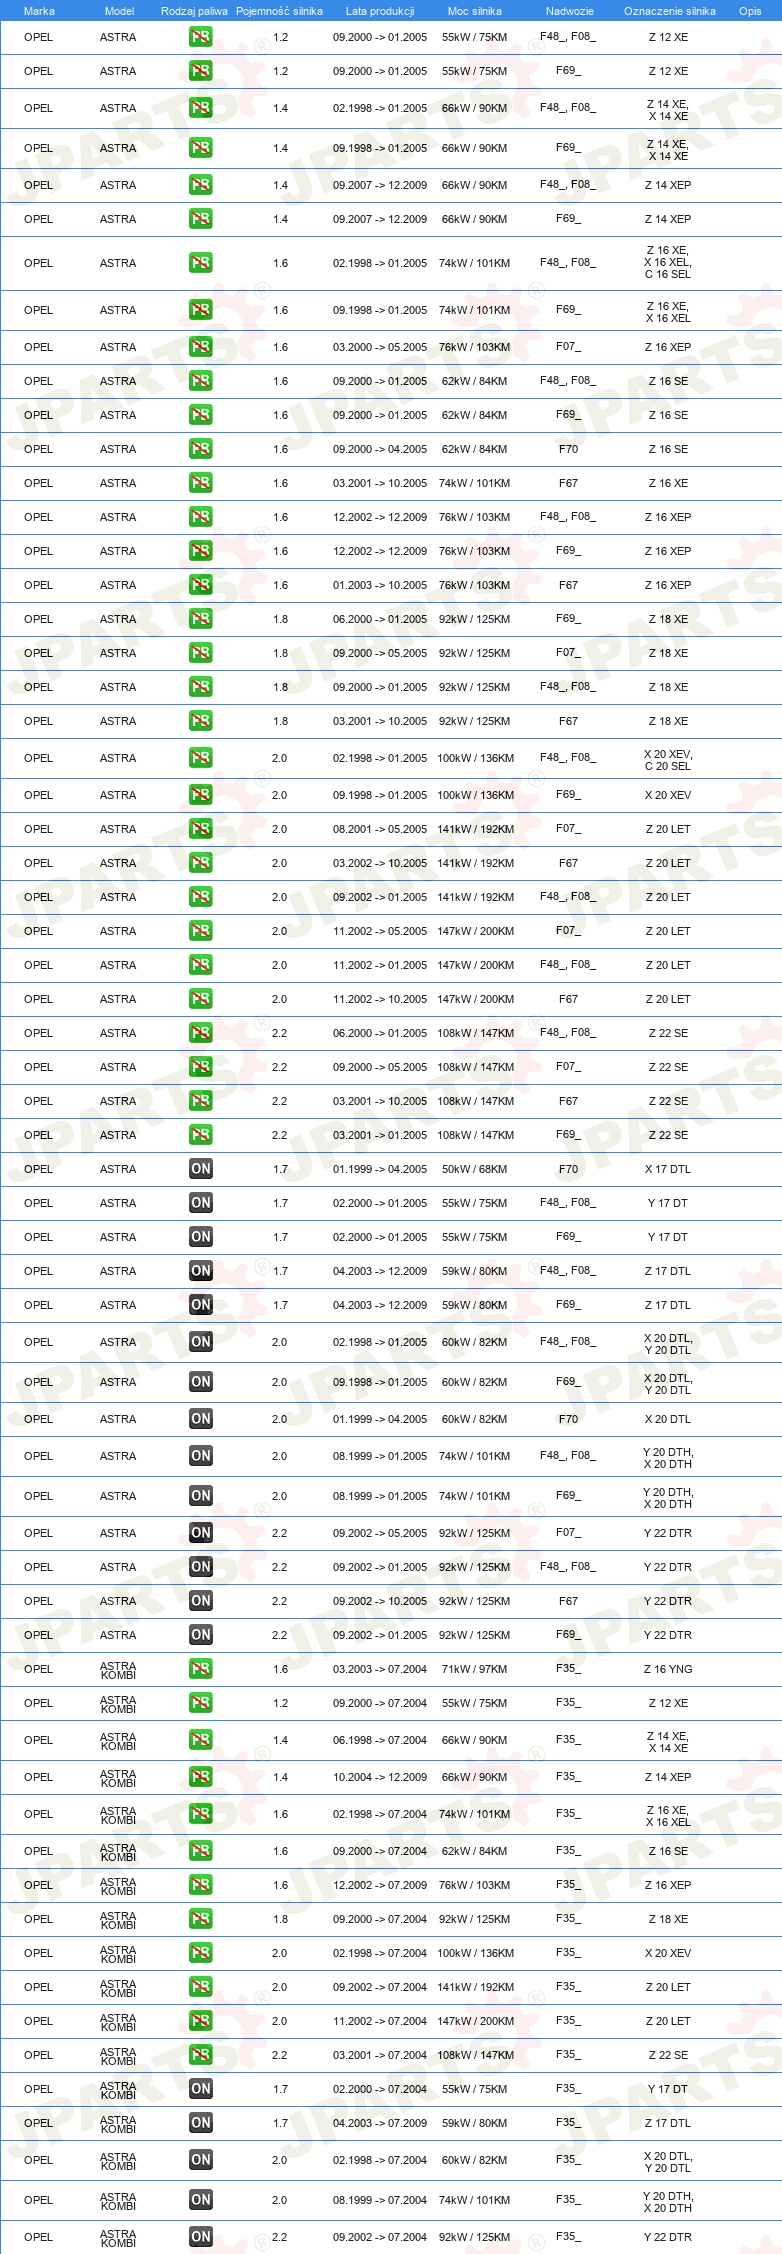The width and height of the screenshot is (782, 2254).
Task: Select F70 body cell in X 17 DTL row
Action: [x=568, y=1169]
